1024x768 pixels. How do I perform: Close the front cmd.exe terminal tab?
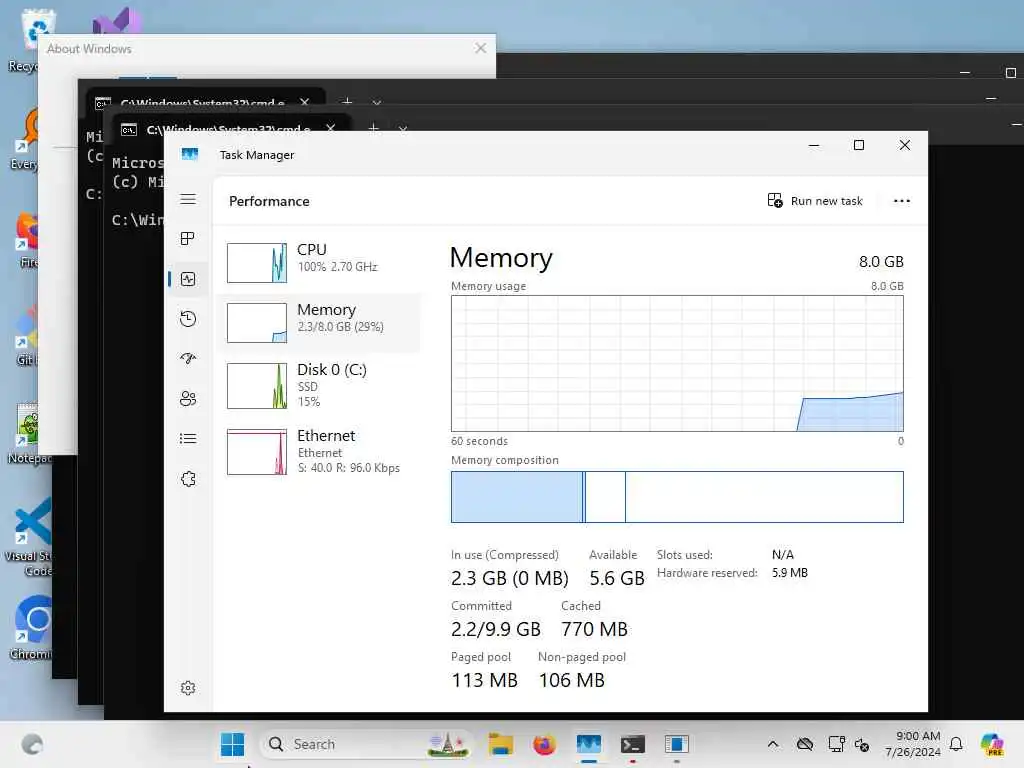click(x=330, y=128)
